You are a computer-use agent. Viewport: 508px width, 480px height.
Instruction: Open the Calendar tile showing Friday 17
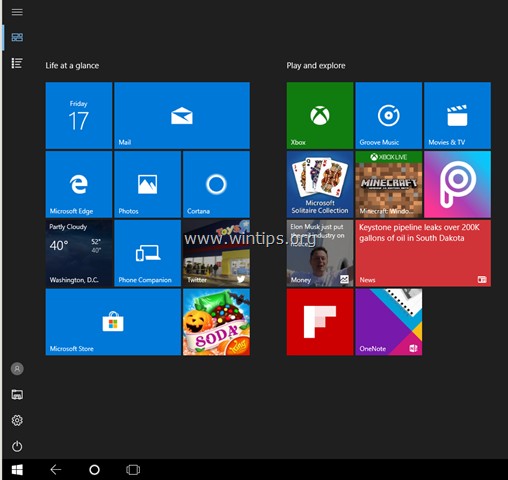pyautogui.click(x=79, y=115)
